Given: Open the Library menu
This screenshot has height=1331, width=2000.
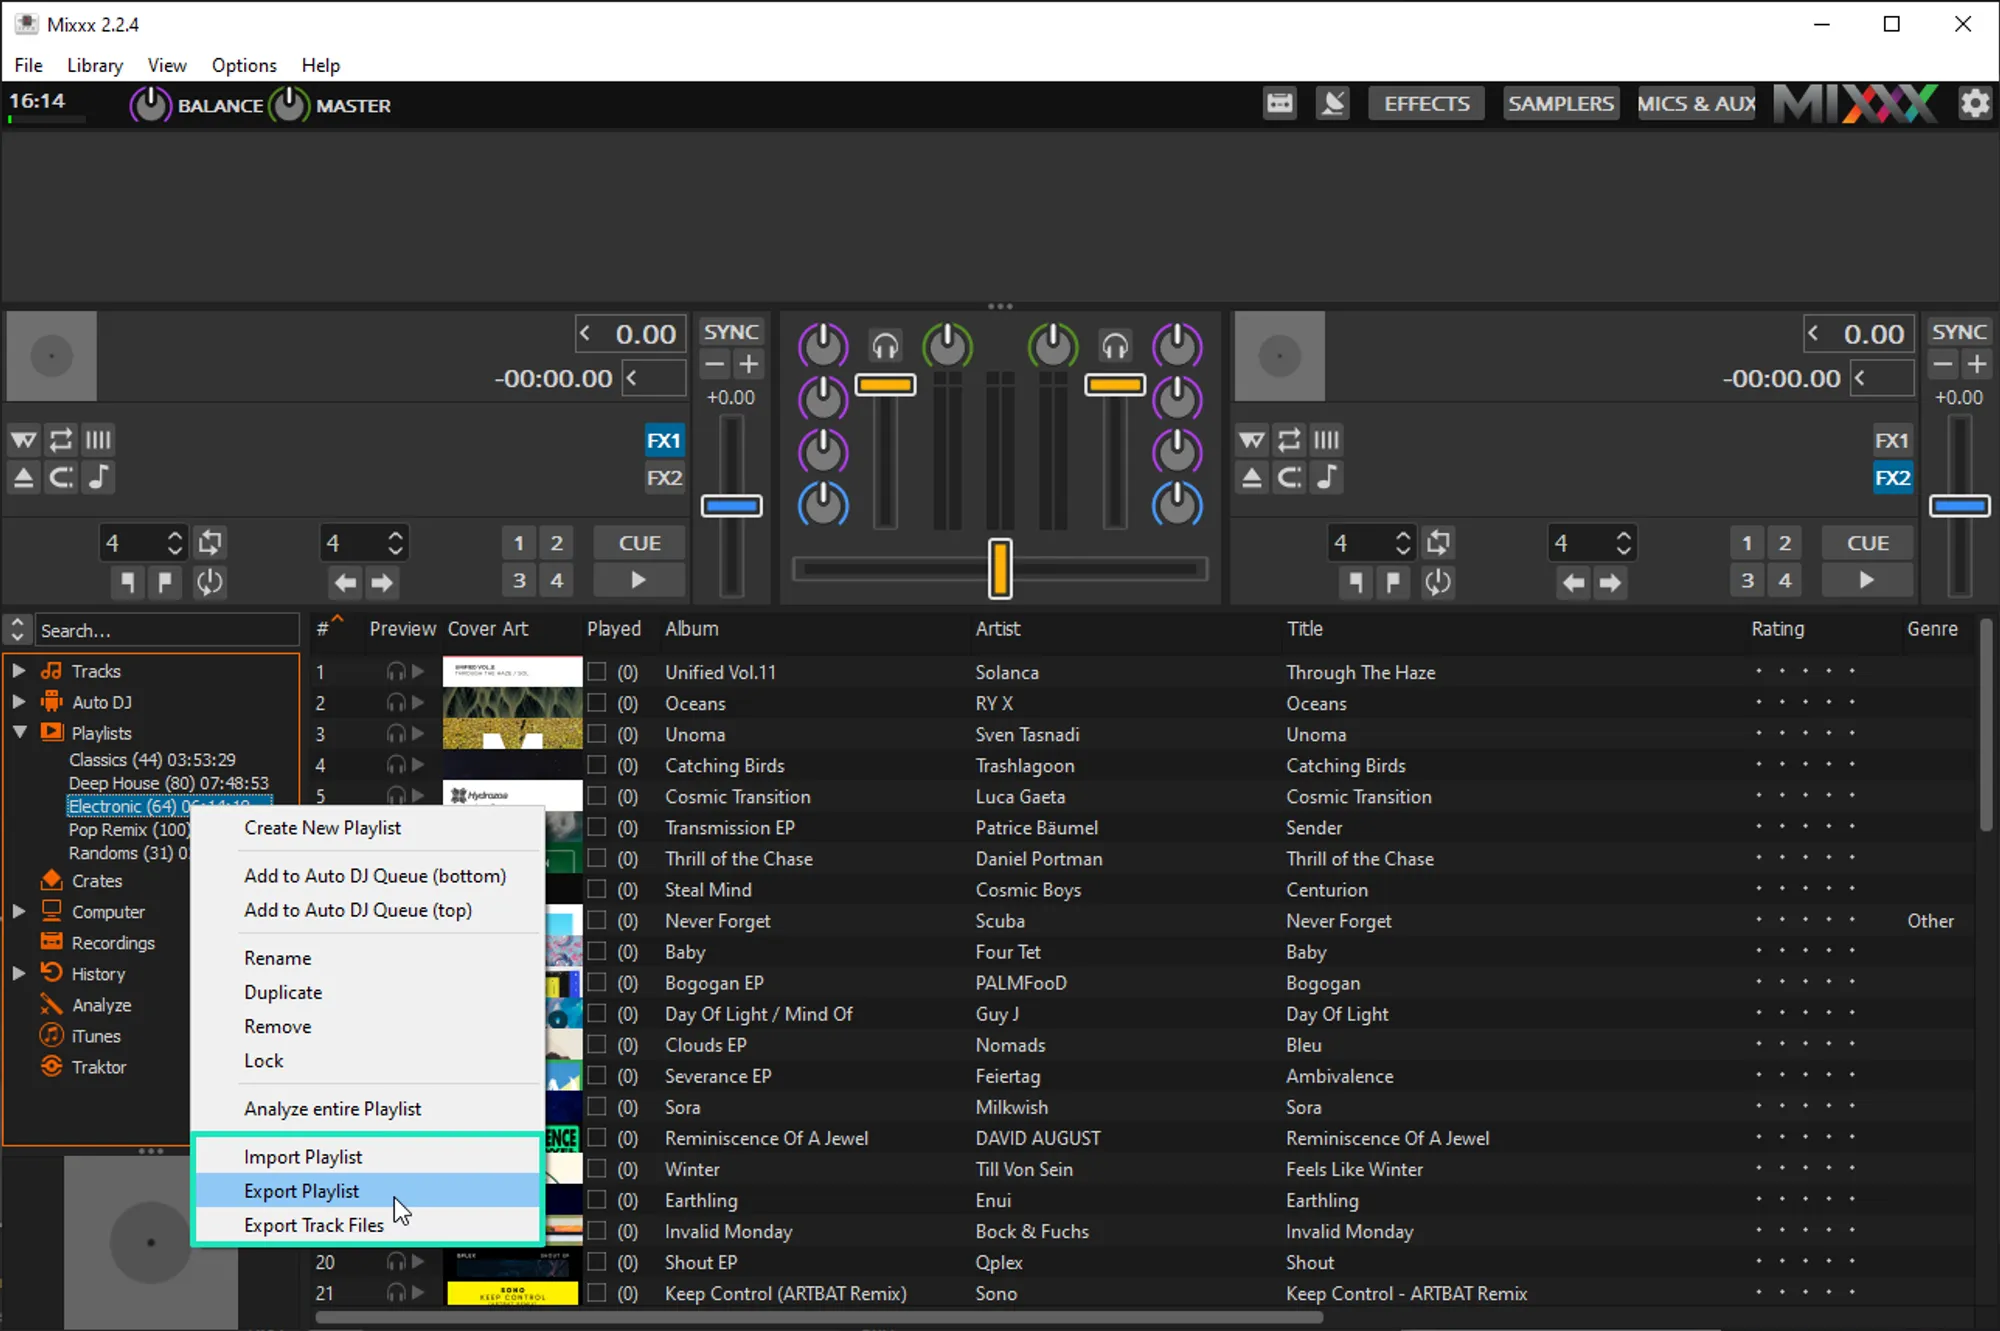Looking at the screenshot, I should 95,65.
